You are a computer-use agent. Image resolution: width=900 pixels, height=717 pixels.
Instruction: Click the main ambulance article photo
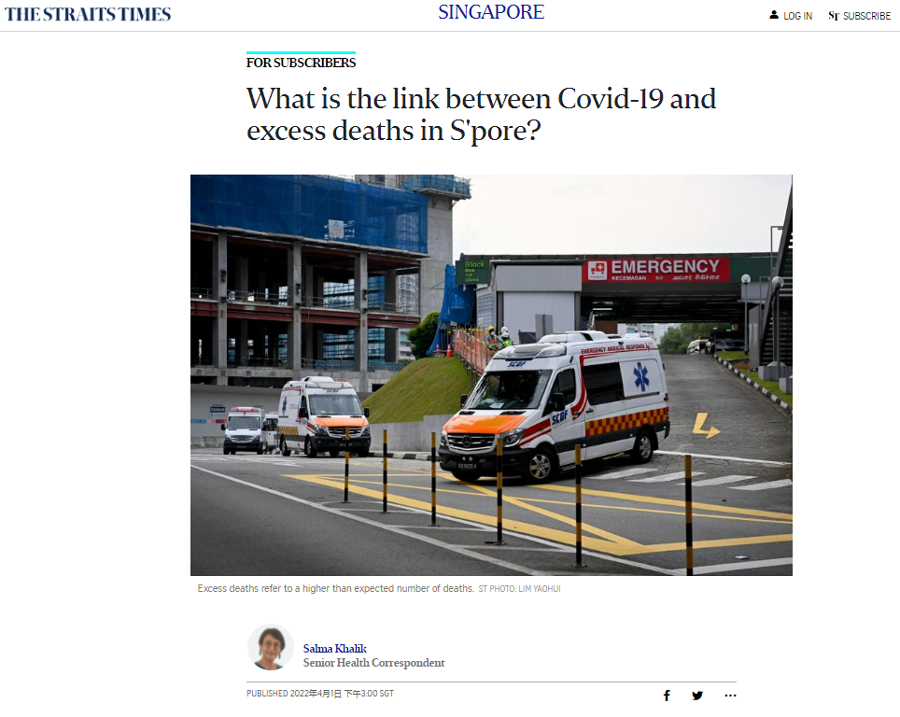click(491, 375)
